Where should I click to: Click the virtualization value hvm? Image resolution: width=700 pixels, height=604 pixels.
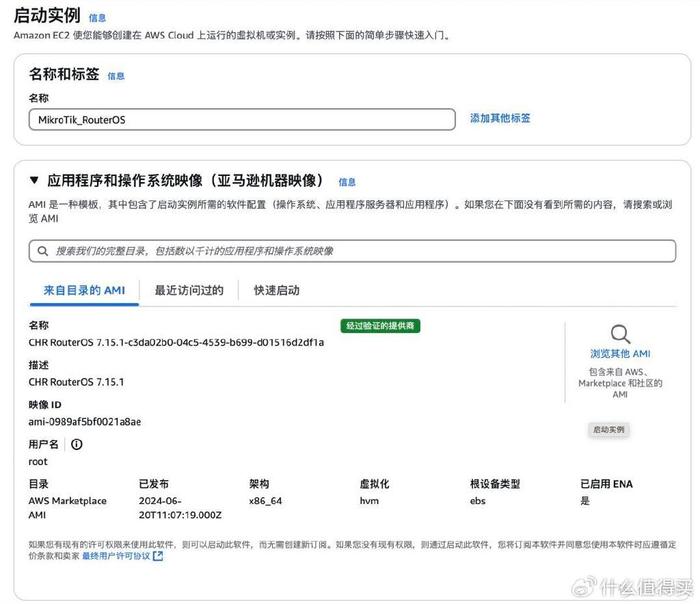coord(369,501)
